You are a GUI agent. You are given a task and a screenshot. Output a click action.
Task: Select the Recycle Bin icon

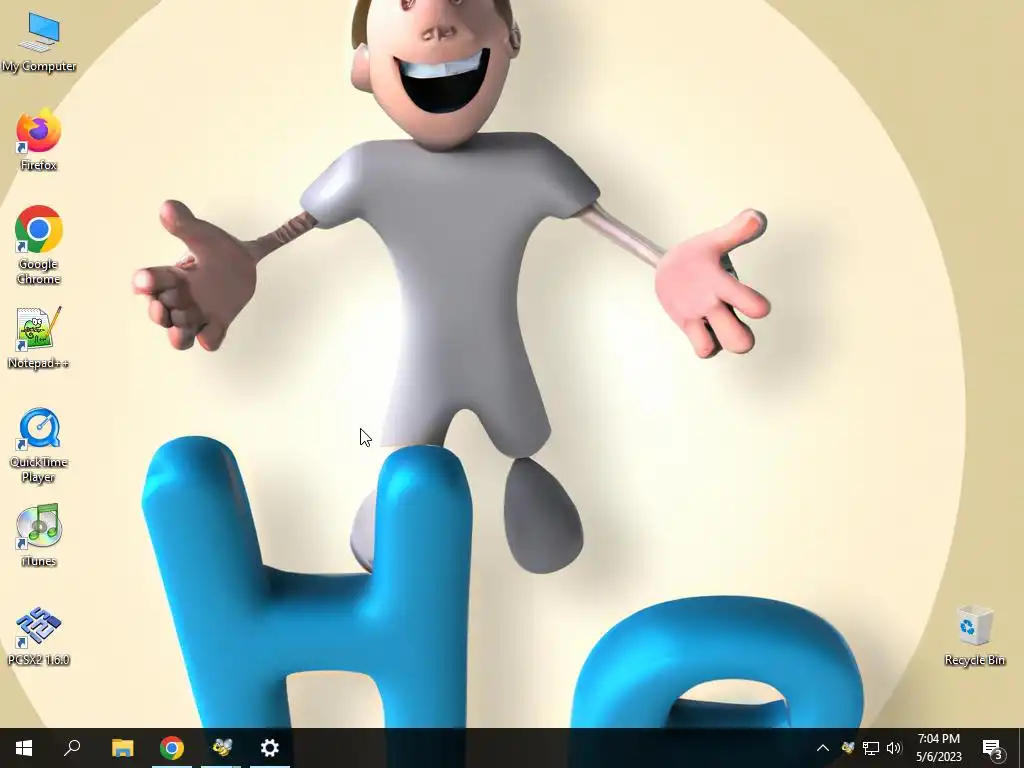pos(974,635)
